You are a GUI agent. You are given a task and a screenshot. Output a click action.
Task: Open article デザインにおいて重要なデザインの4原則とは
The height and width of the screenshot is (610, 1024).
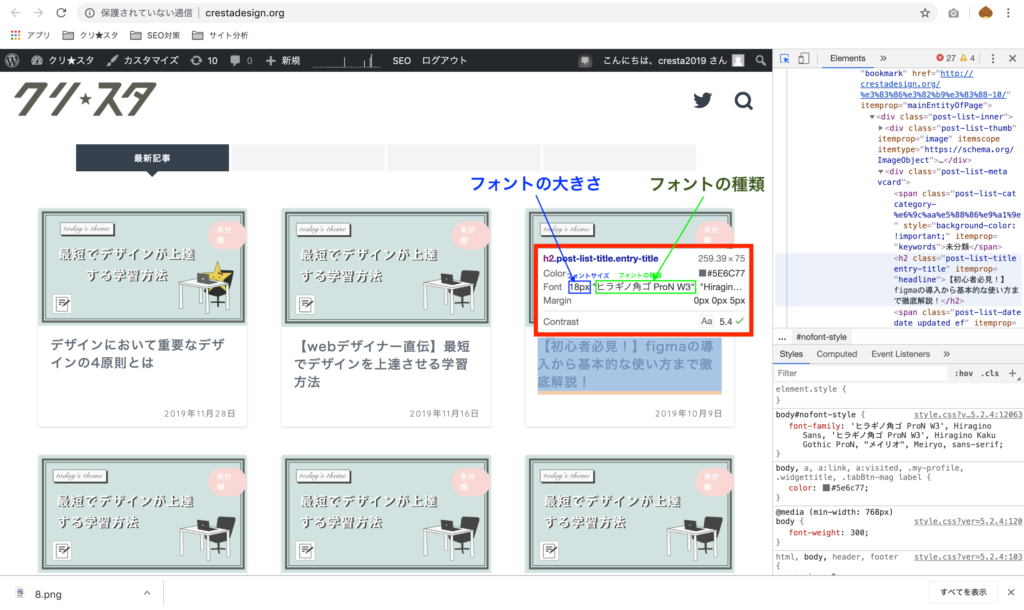pos(138,353)
